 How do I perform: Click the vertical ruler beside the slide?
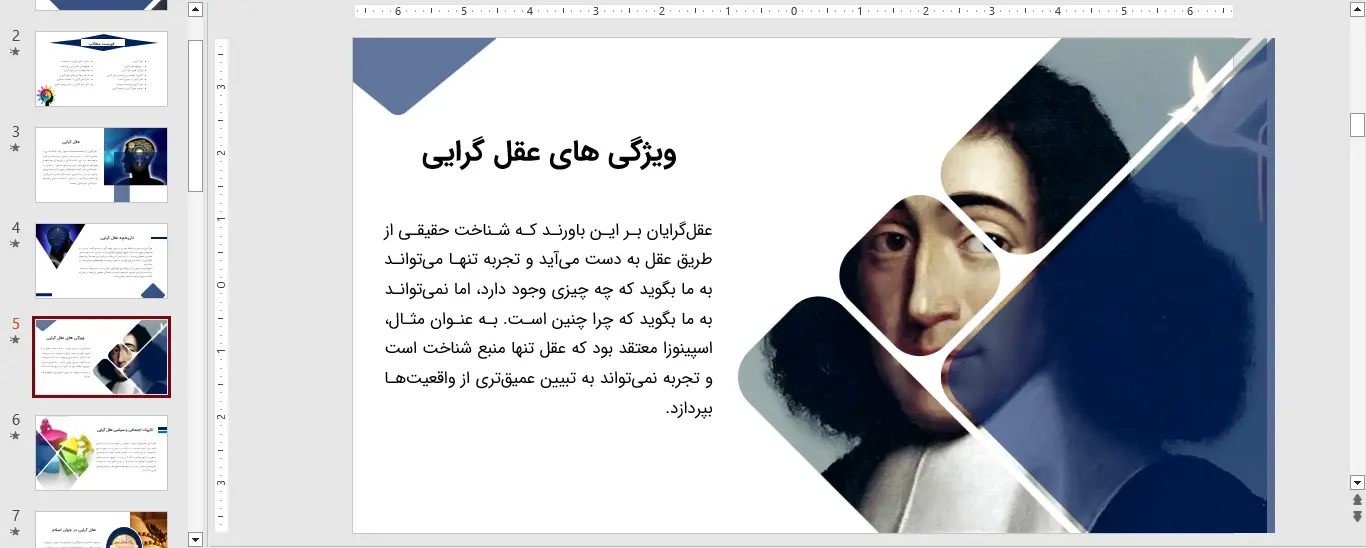[x=221, y=285]
